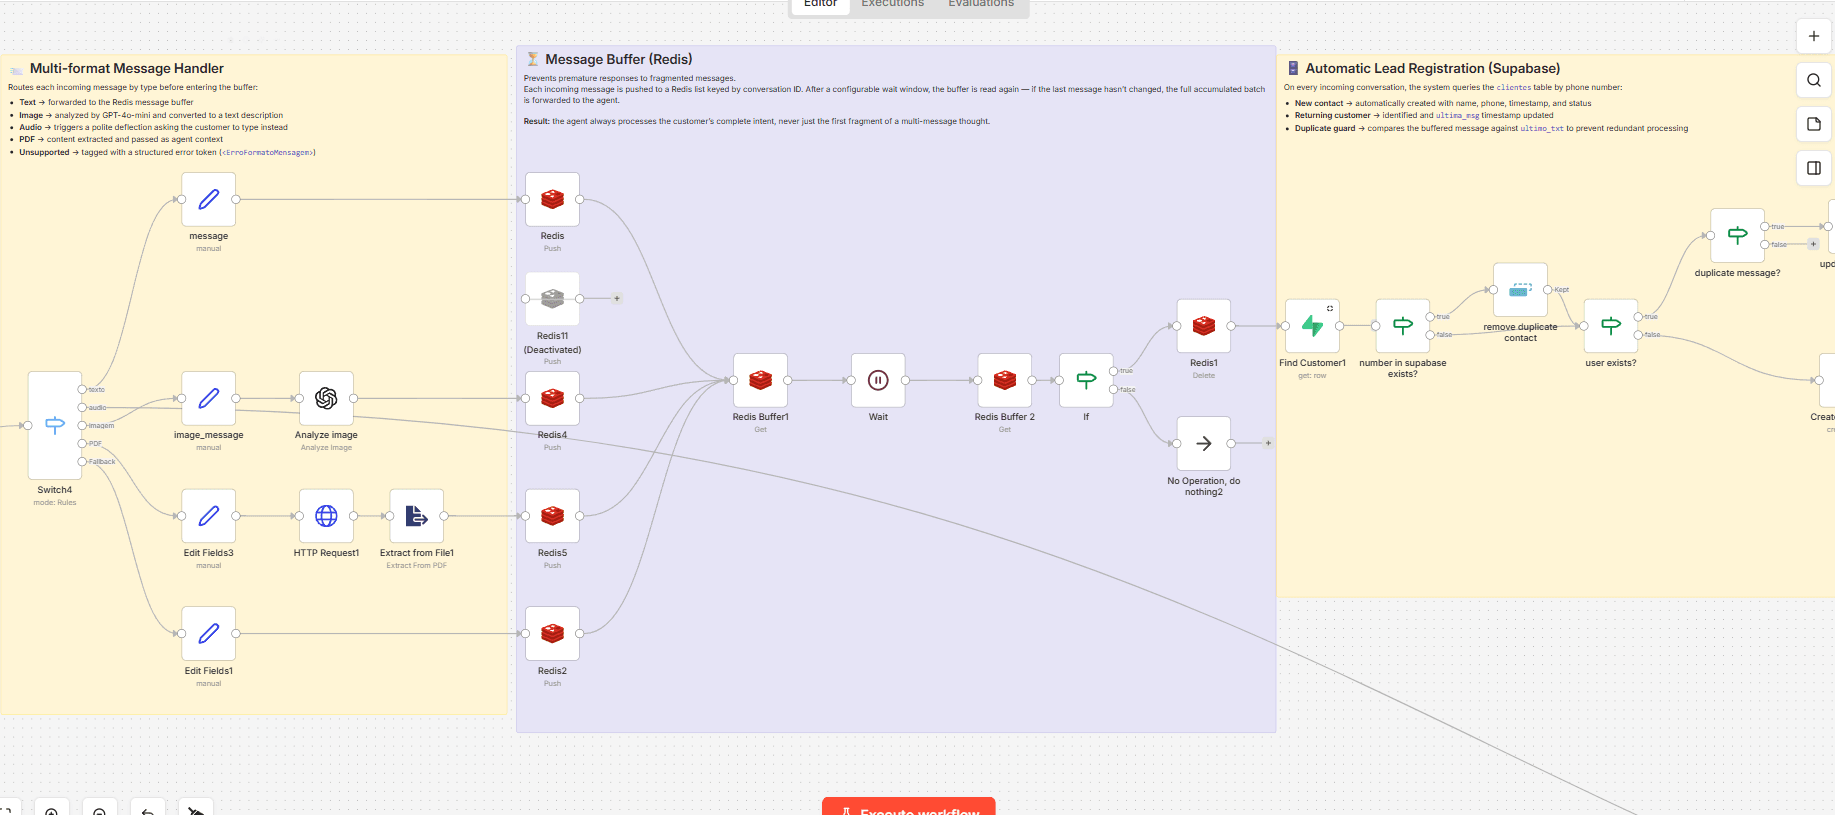Switch to the Executions tab
This screenshot has height=815, width=1835.
tap(893, 4)
